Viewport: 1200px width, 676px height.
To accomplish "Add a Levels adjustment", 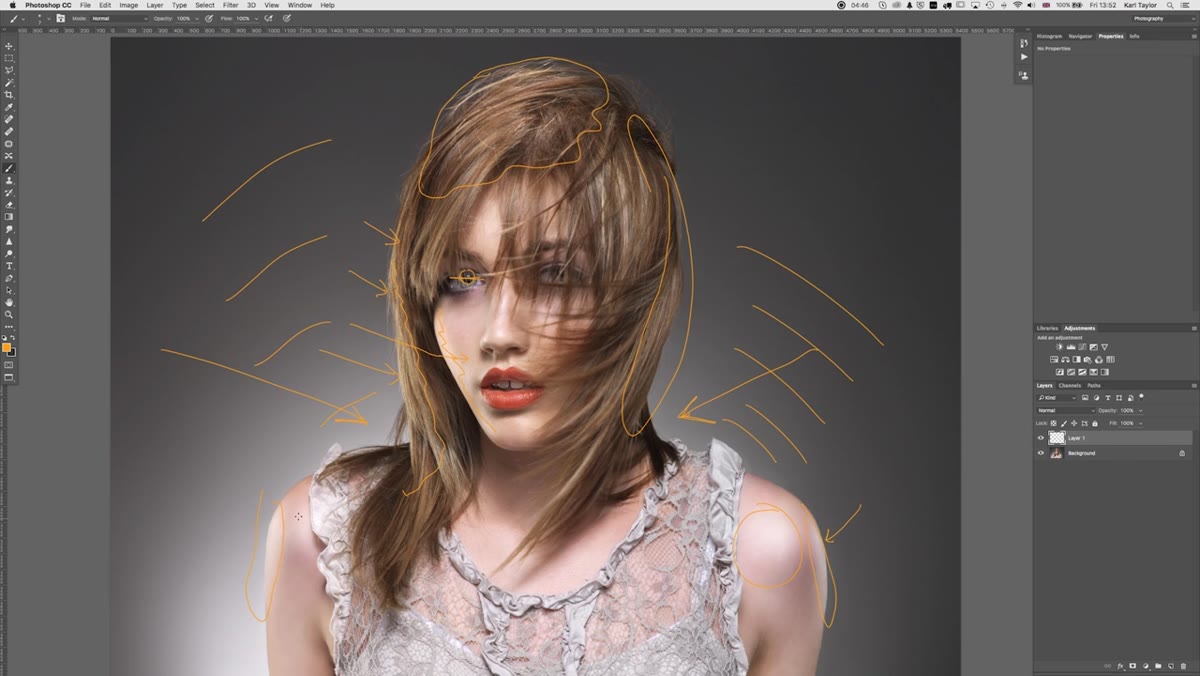I will pyautogui.click(x=1071, y=347).
